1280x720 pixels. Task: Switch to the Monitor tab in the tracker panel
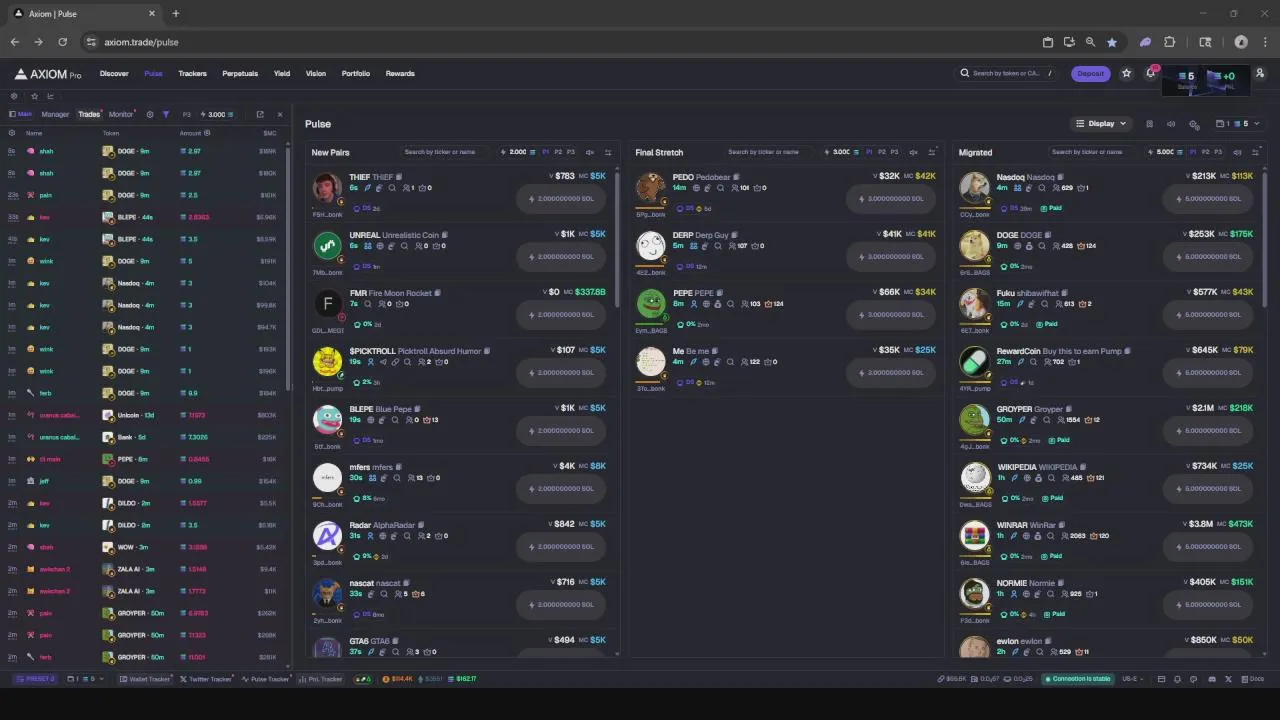click(x=120, y=114)
